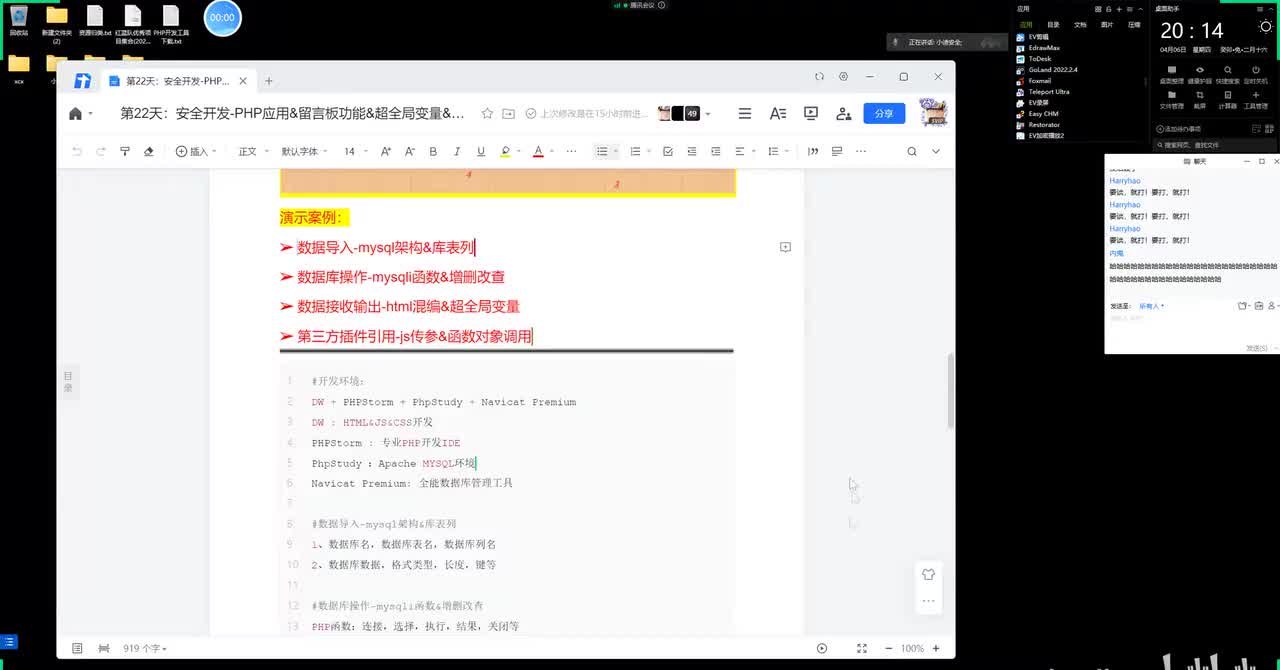Open text style settings A icon

tap(778, 114)
